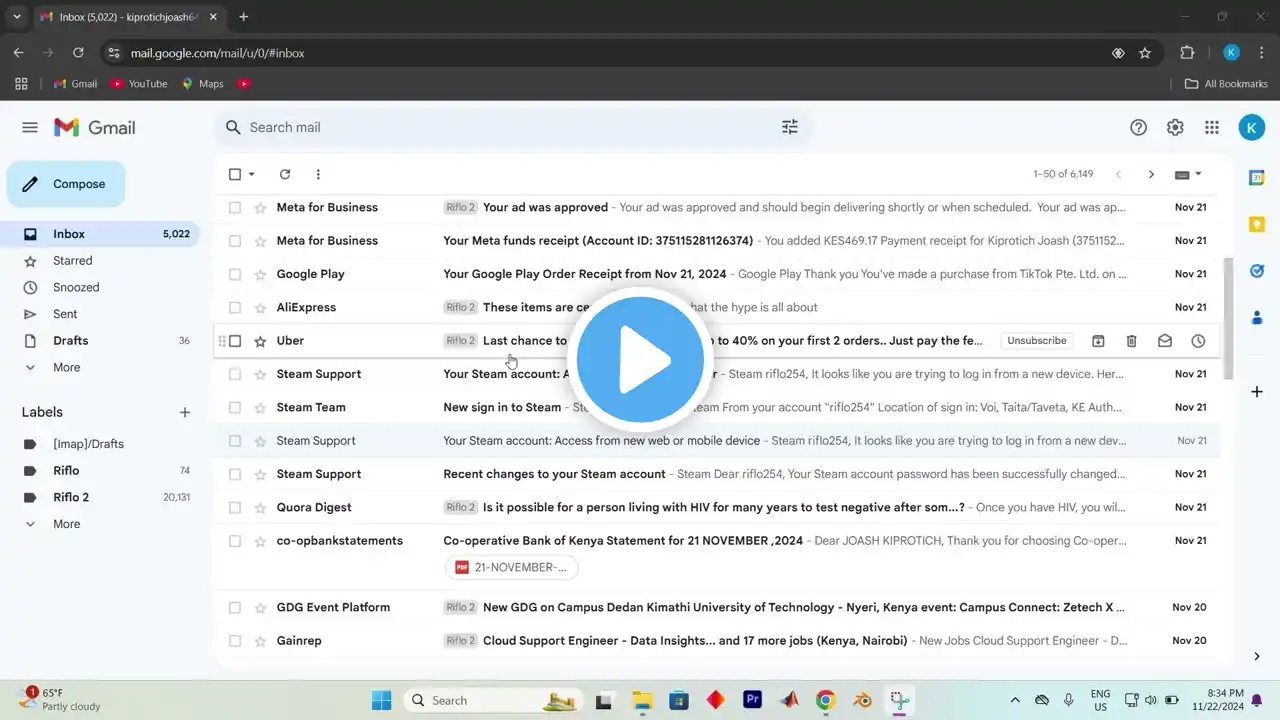Open the Maps bookmark
Viewport: 1280px width, 720px height.
(202, 84)
